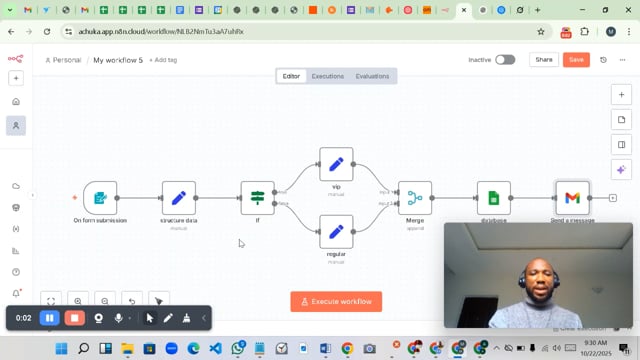Open the If condition node
Screen dimensions: 640x360
pyautogui.click(x=258, y=198)
